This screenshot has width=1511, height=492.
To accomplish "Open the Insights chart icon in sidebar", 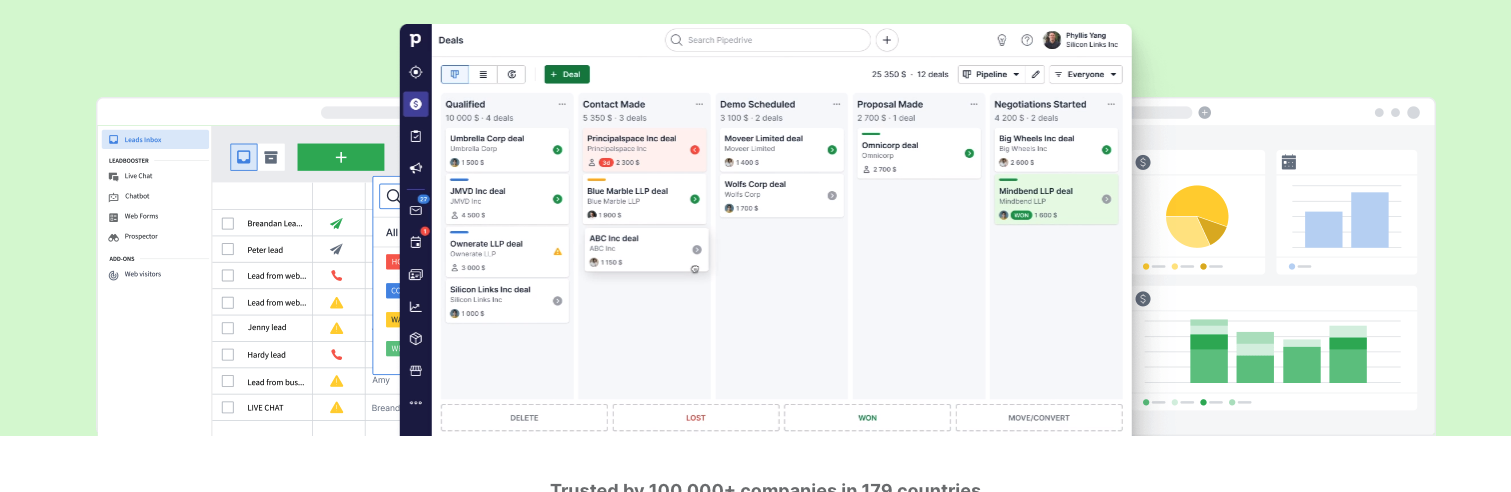I will click(x=416, y=307).
